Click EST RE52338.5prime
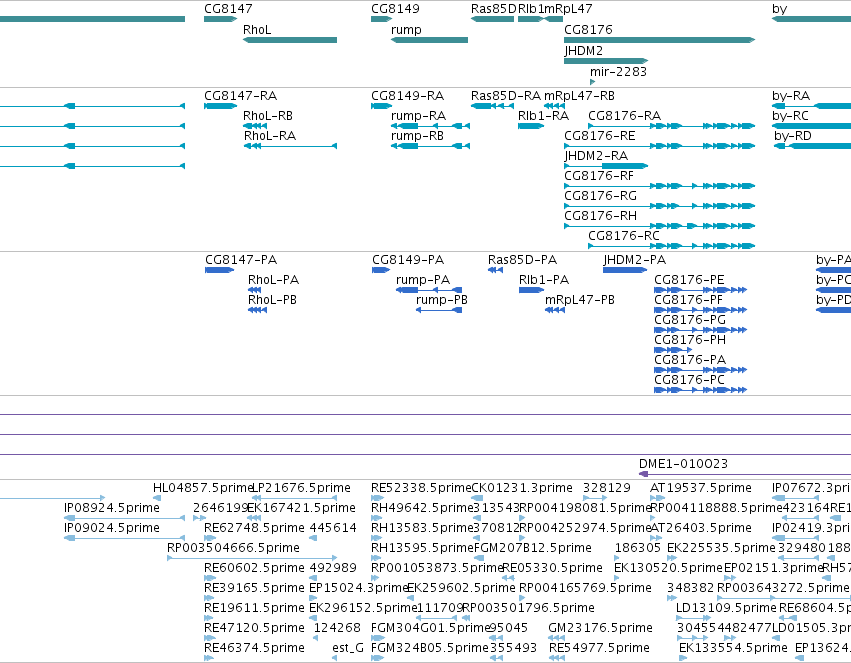Viewport: 851px width, 663px height. (377, 498)
